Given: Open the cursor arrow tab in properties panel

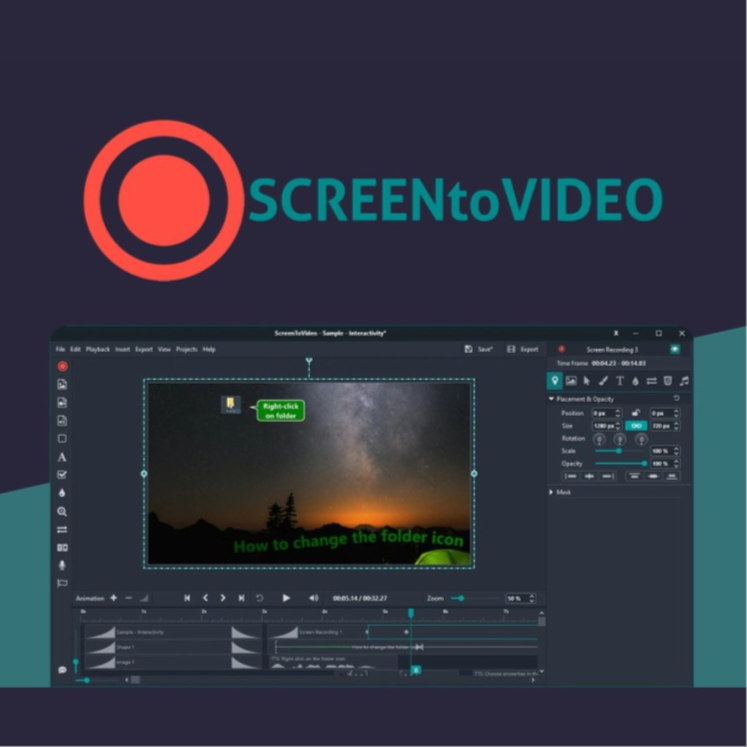Looking at the screenshot, I should tap(587, 381).
